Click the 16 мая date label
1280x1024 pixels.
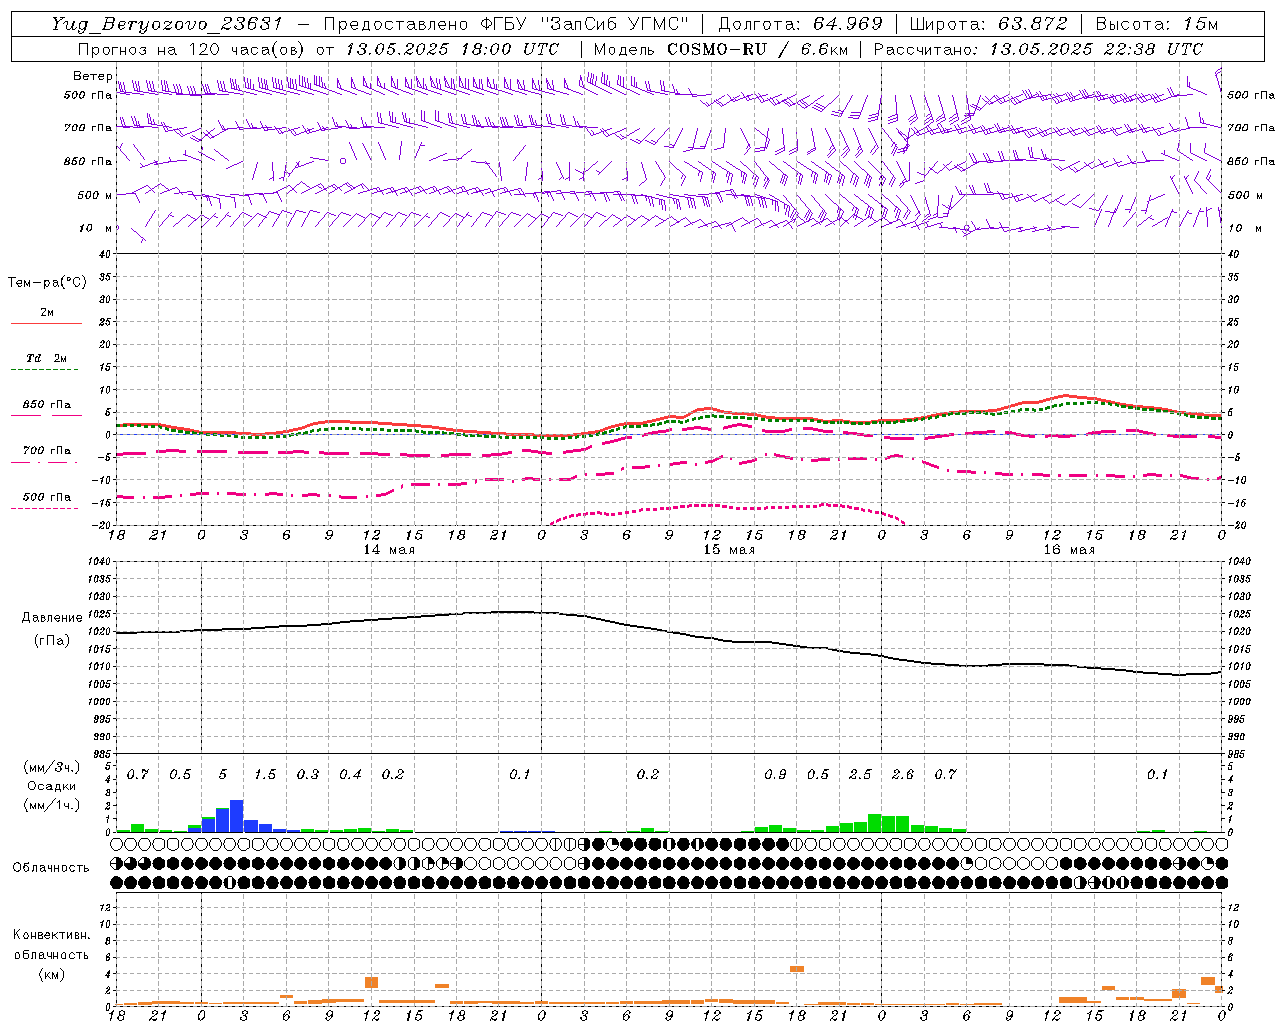(1068, 550)
